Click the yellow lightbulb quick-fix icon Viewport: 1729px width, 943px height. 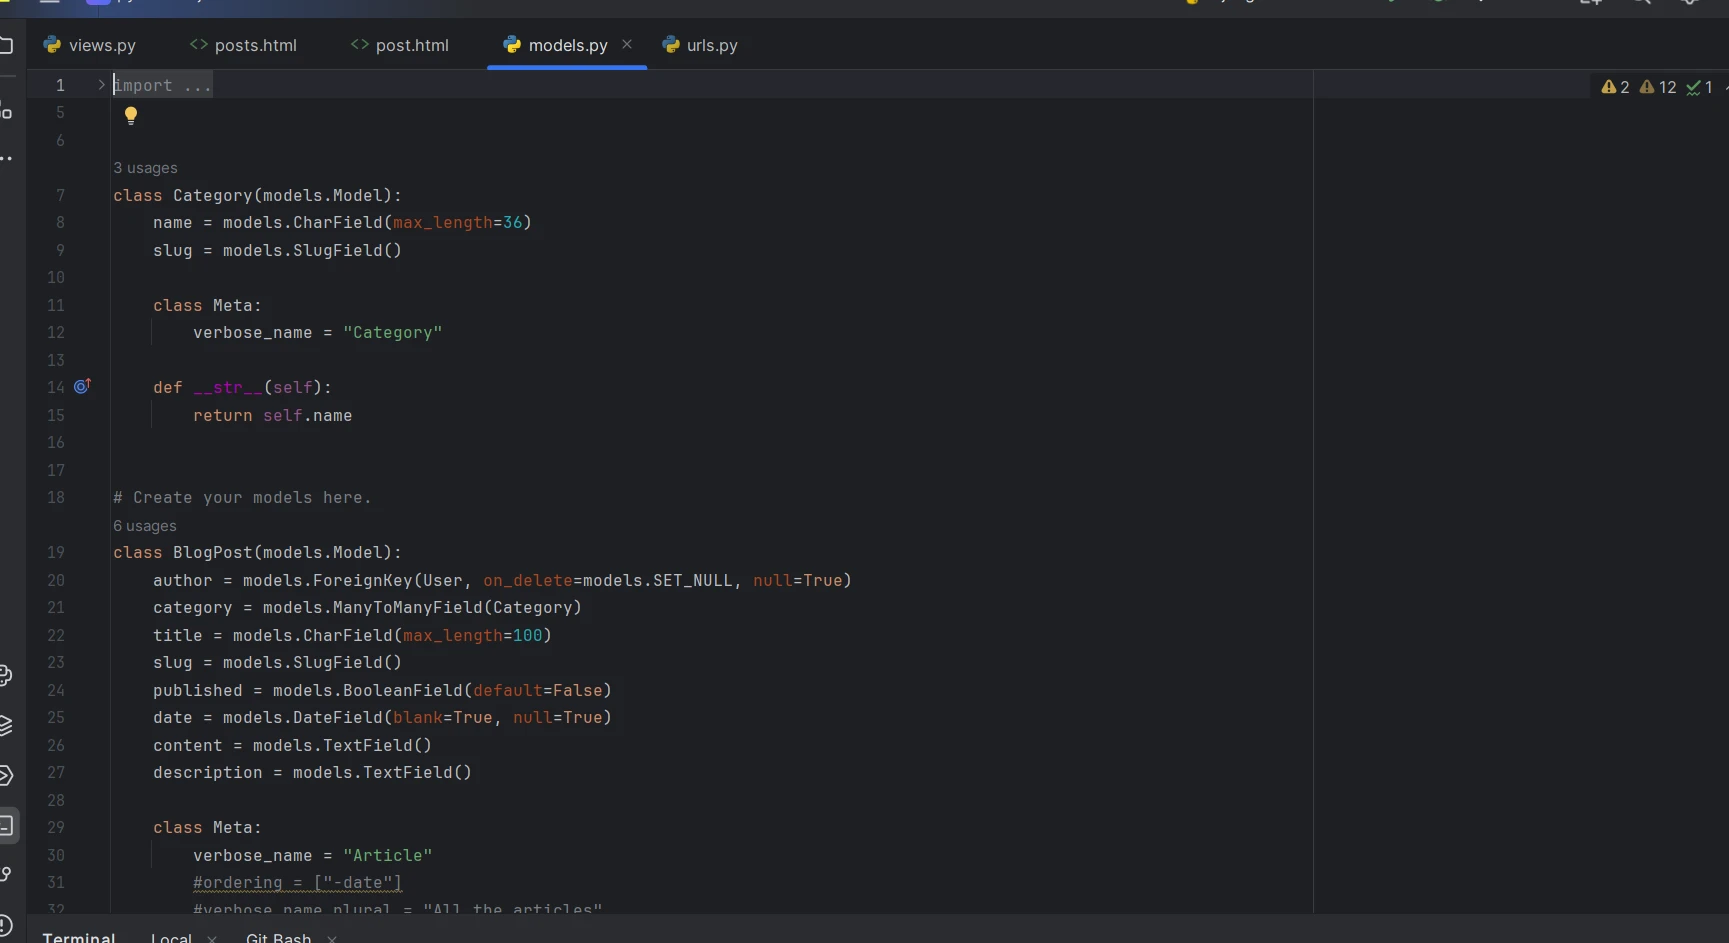pos(131,115)
